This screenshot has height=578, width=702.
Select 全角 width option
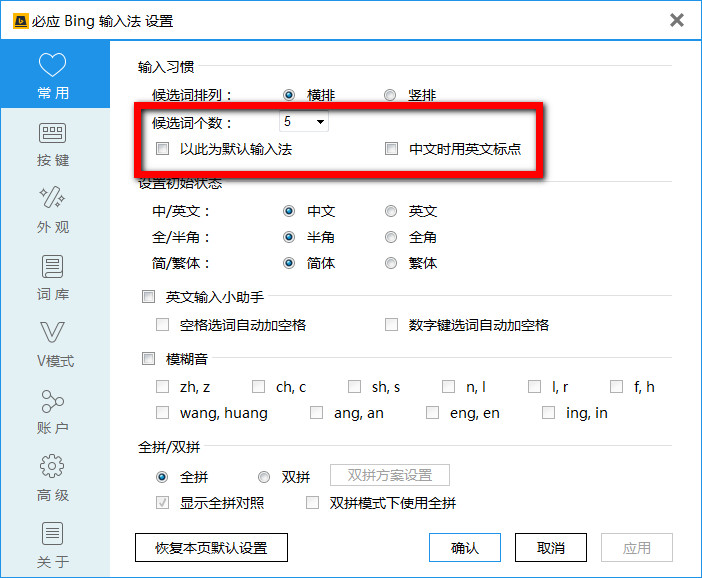[390, 237]
